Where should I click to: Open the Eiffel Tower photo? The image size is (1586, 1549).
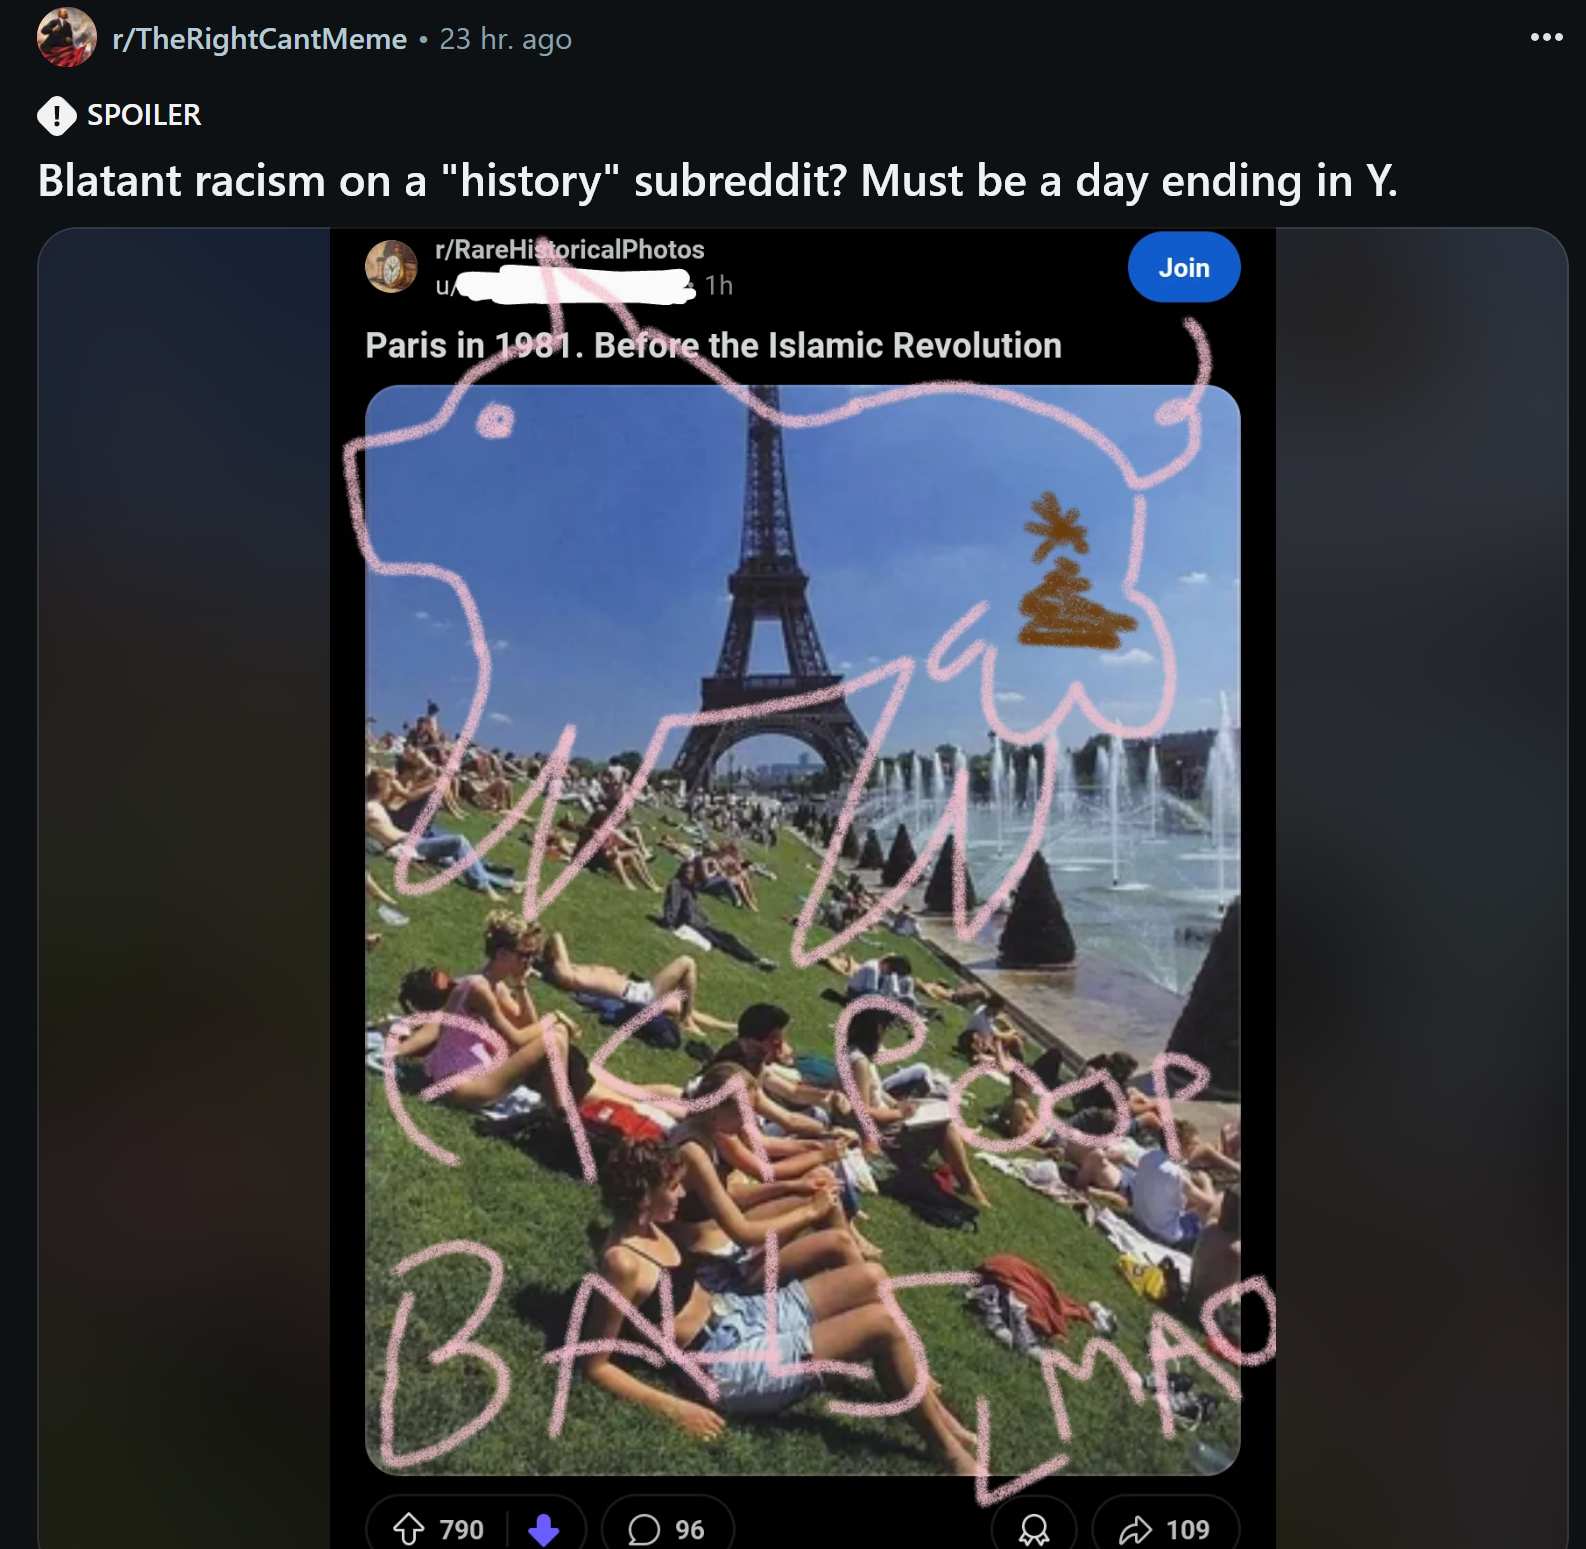(802, 930)
